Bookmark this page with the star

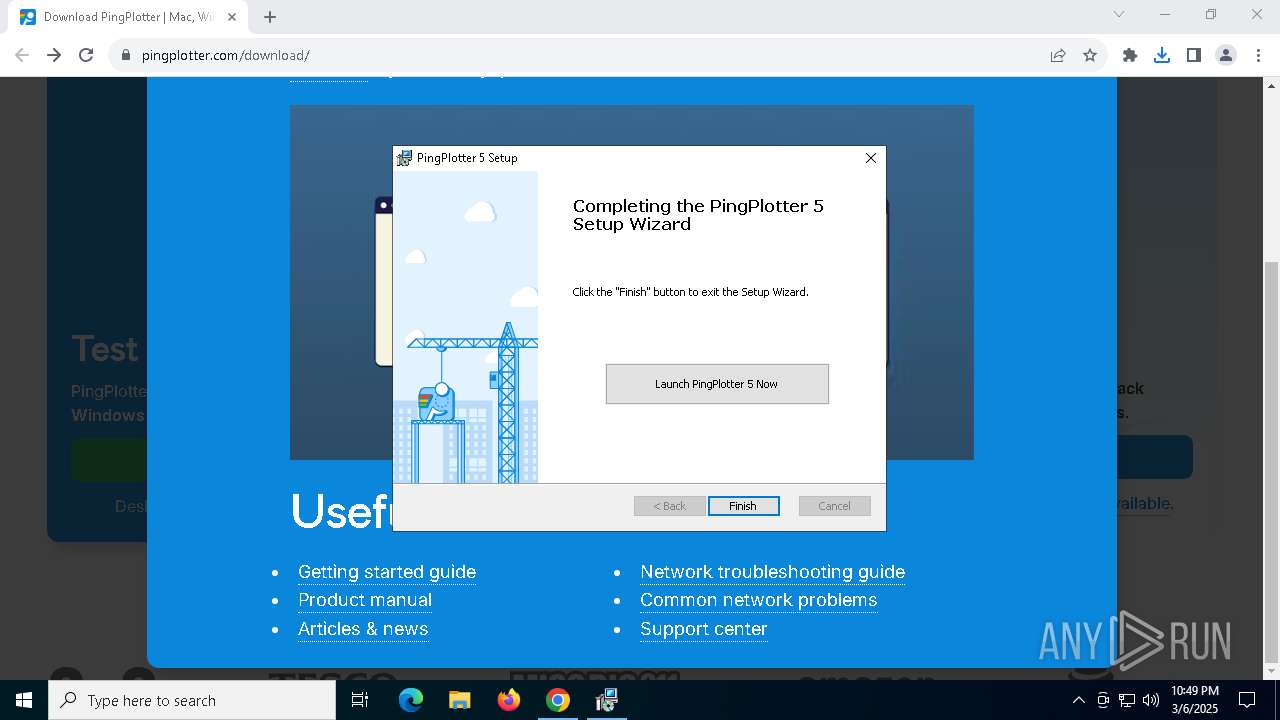1090,55
